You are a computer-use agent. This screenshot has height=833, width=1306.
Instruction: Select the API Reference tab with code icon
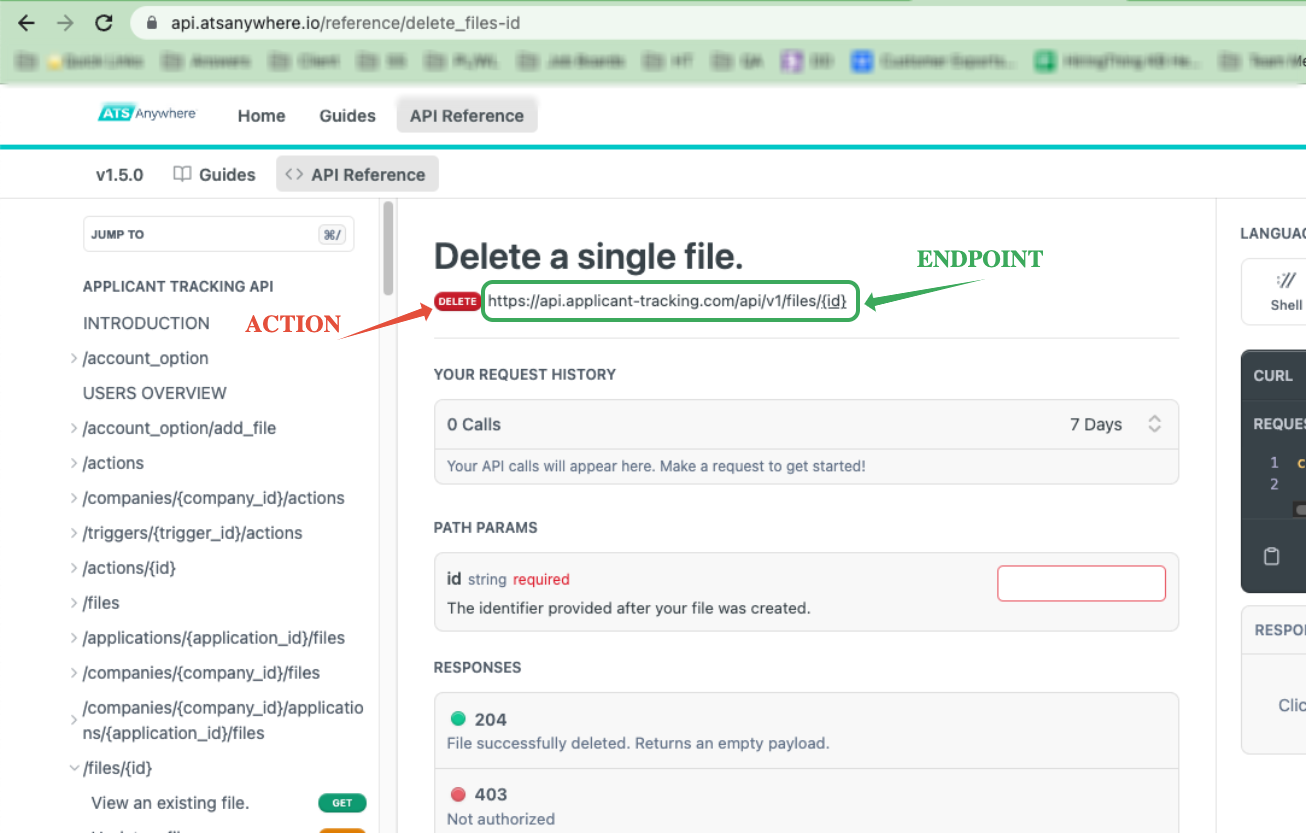coord(357,174)
